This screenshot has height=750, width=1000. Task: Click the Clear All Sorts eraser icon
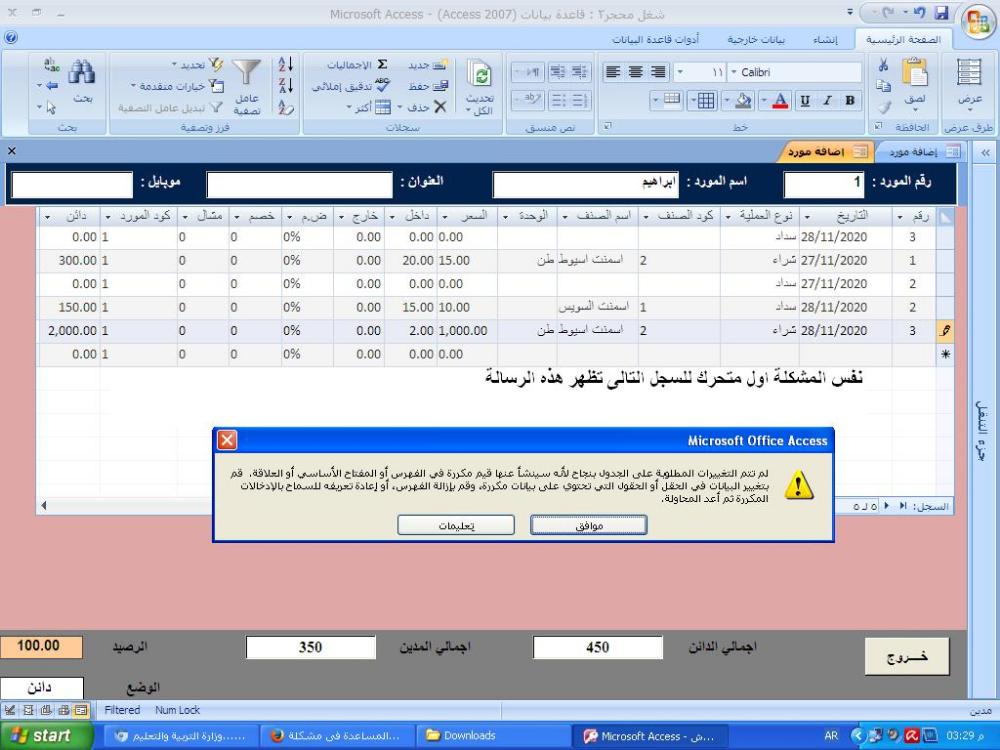click(x=286, y=108)
